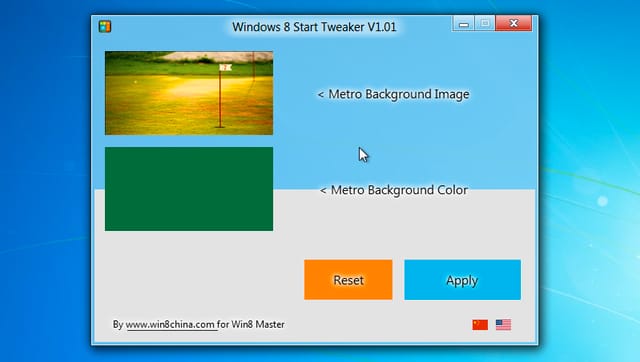Click the Metro Background Color label
Screen dimensions: 640x362
[394, 190]
